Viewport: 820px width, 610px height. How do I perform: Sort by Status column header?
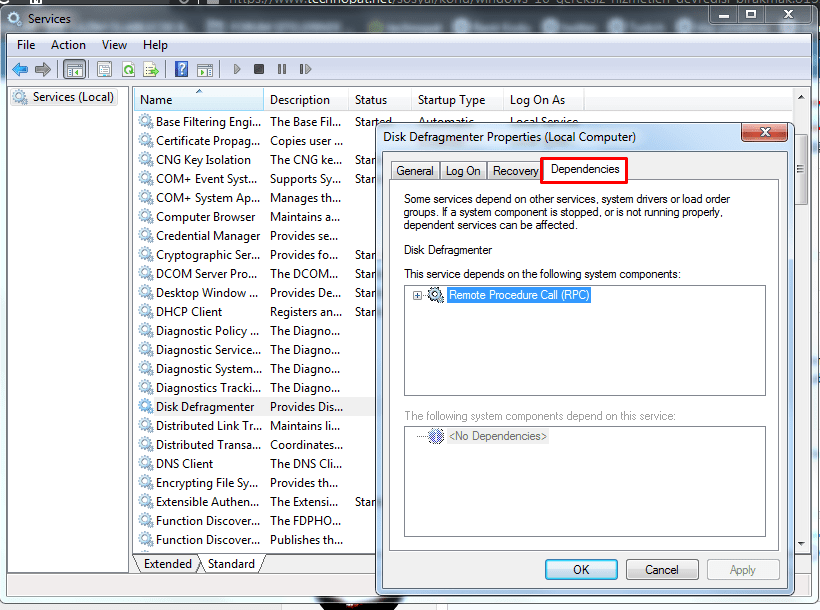[380, 99]
